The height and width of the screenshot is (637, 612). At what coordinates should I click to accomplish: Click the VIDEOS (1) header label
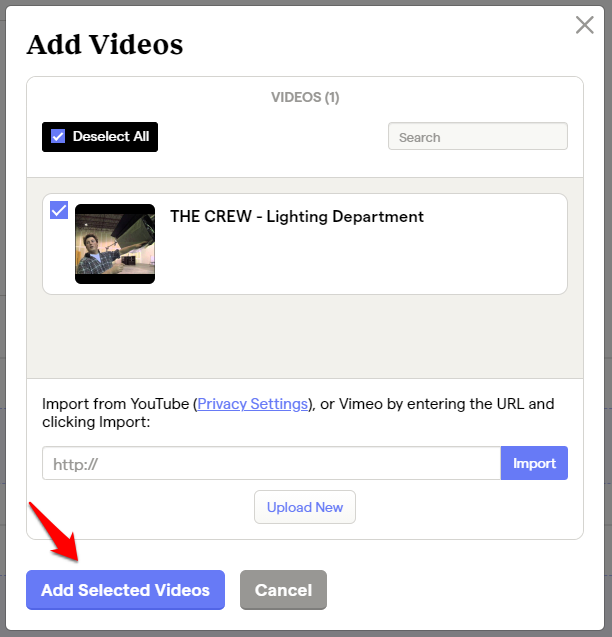coord(305,98)
